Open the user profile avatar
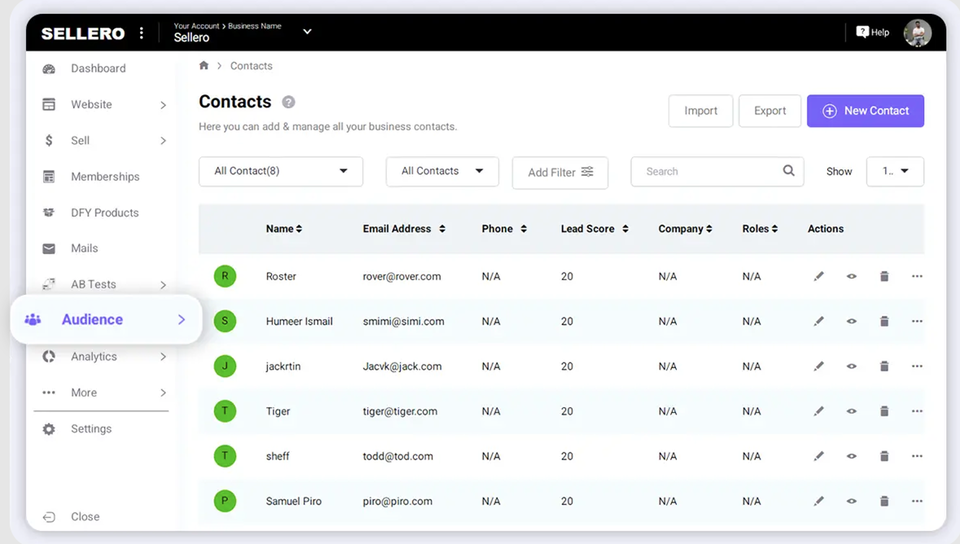960x544 pixels. 917,32
